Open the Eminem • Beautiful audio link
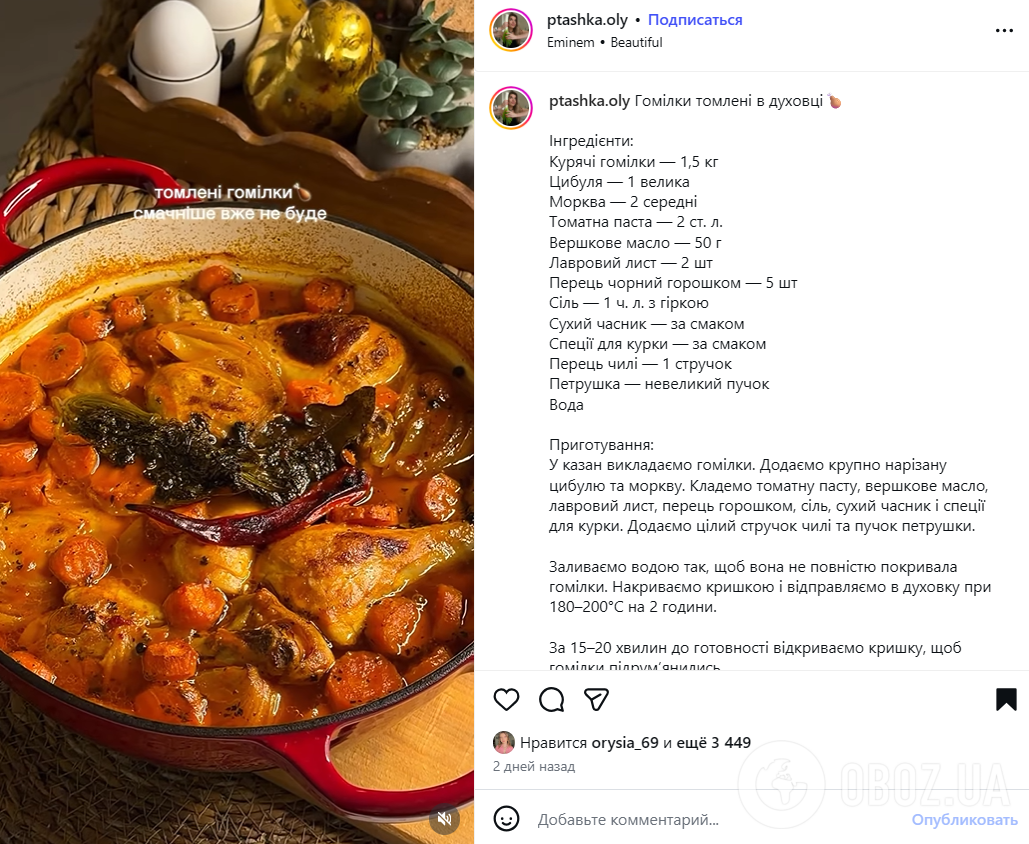Screen dimensions: 1029x844 coord(604,43)
